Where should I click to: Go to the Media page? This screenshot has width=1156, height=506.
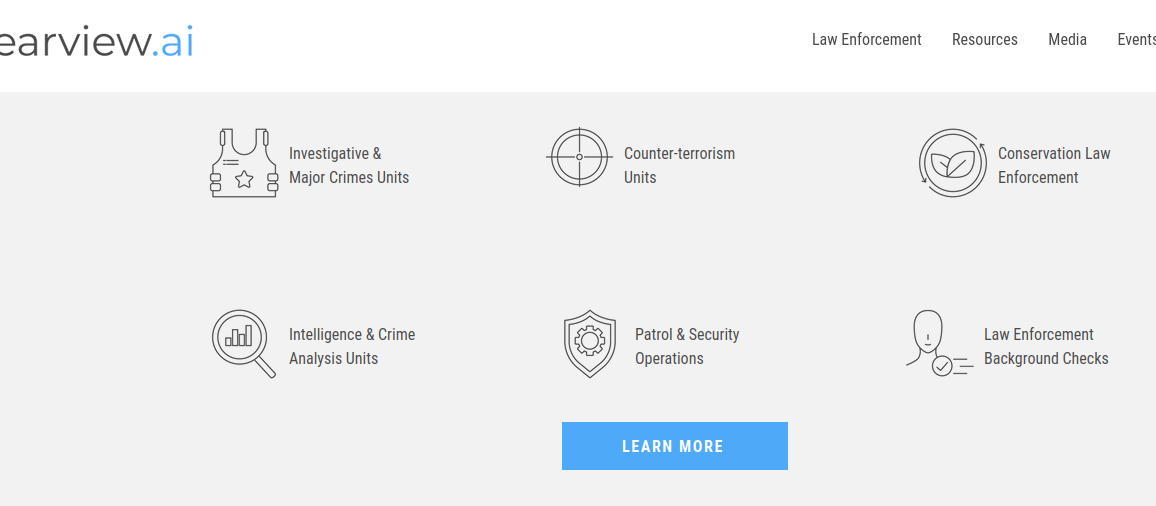pos(1067,40)
